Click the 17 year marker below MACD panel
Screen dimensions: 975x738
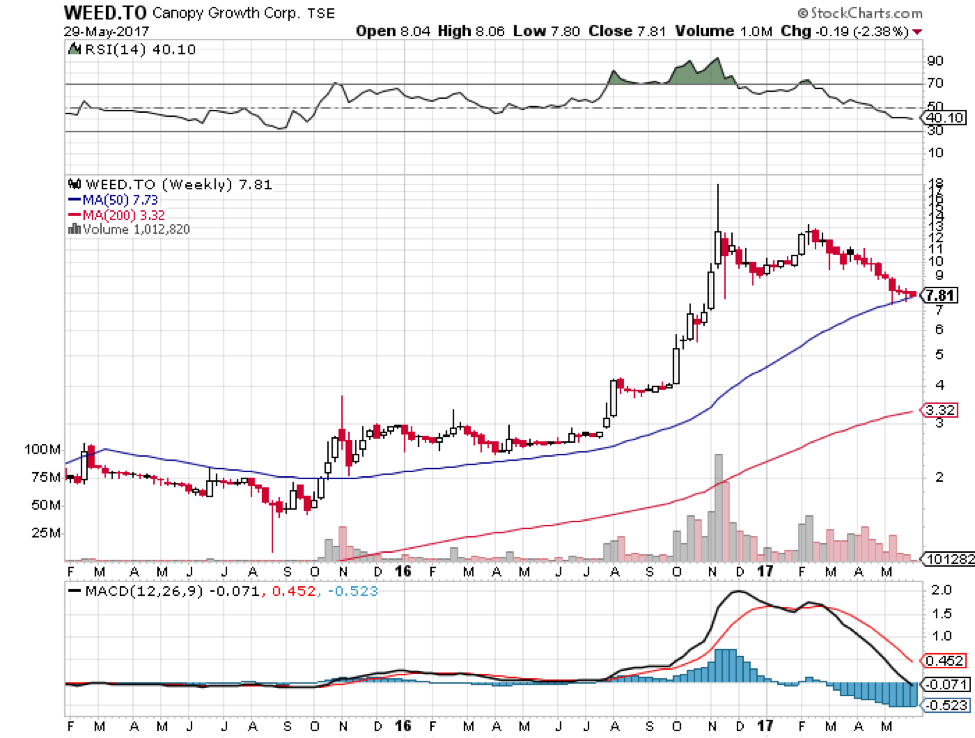coord(765,726)
